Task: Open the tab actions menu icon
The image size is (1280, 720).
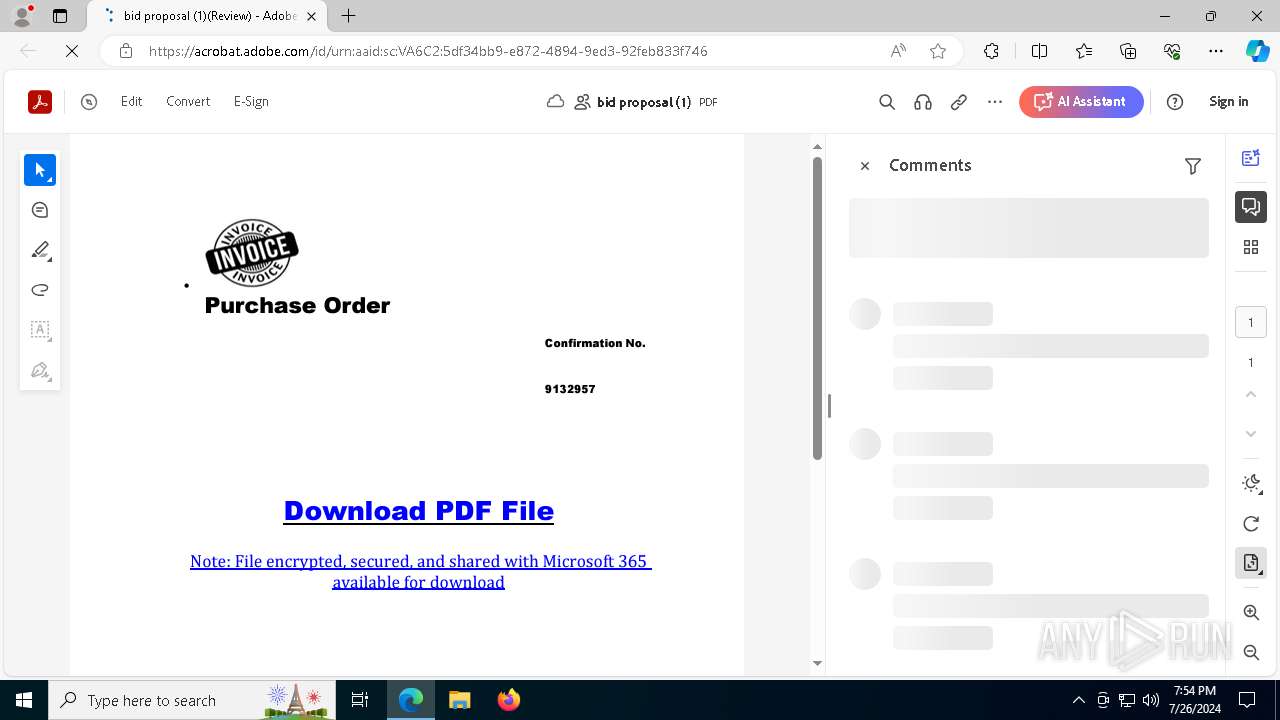Action: [60, 16]
